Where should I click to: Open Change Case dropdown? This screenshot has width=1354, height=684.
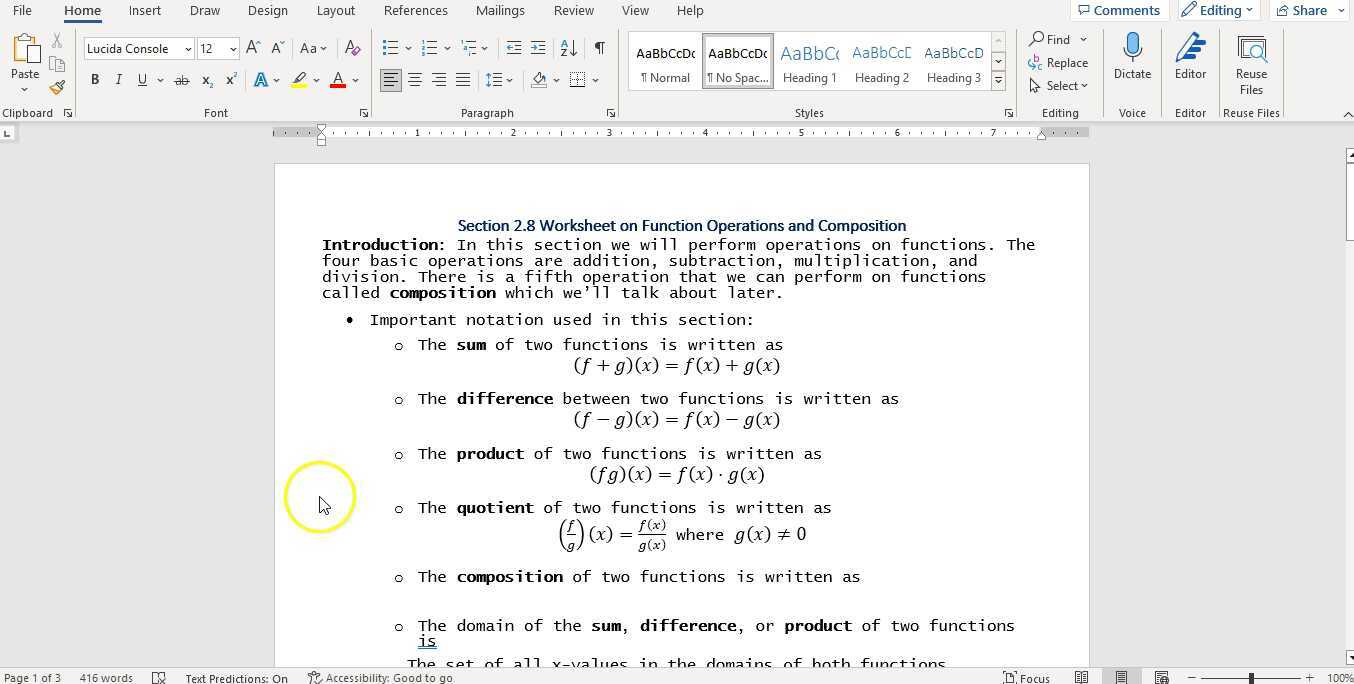[313, 48]
